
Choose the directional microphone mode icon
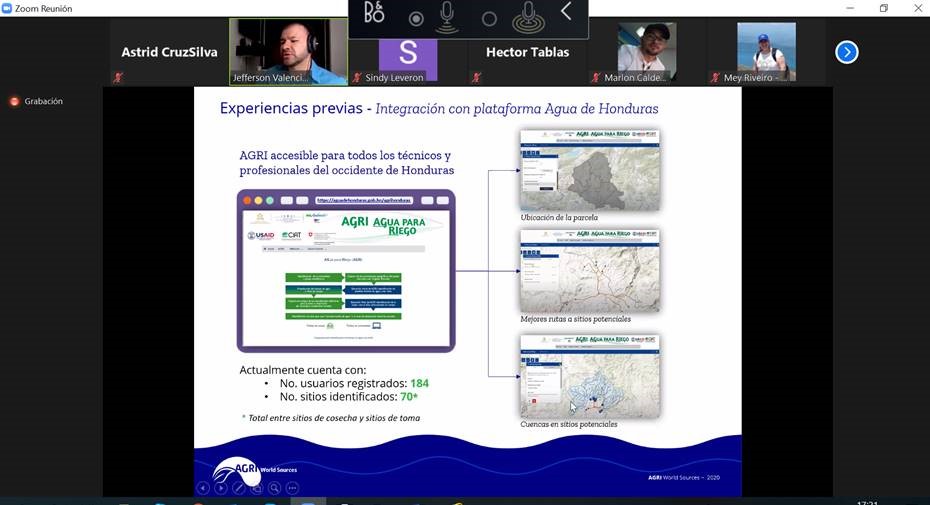447,17
